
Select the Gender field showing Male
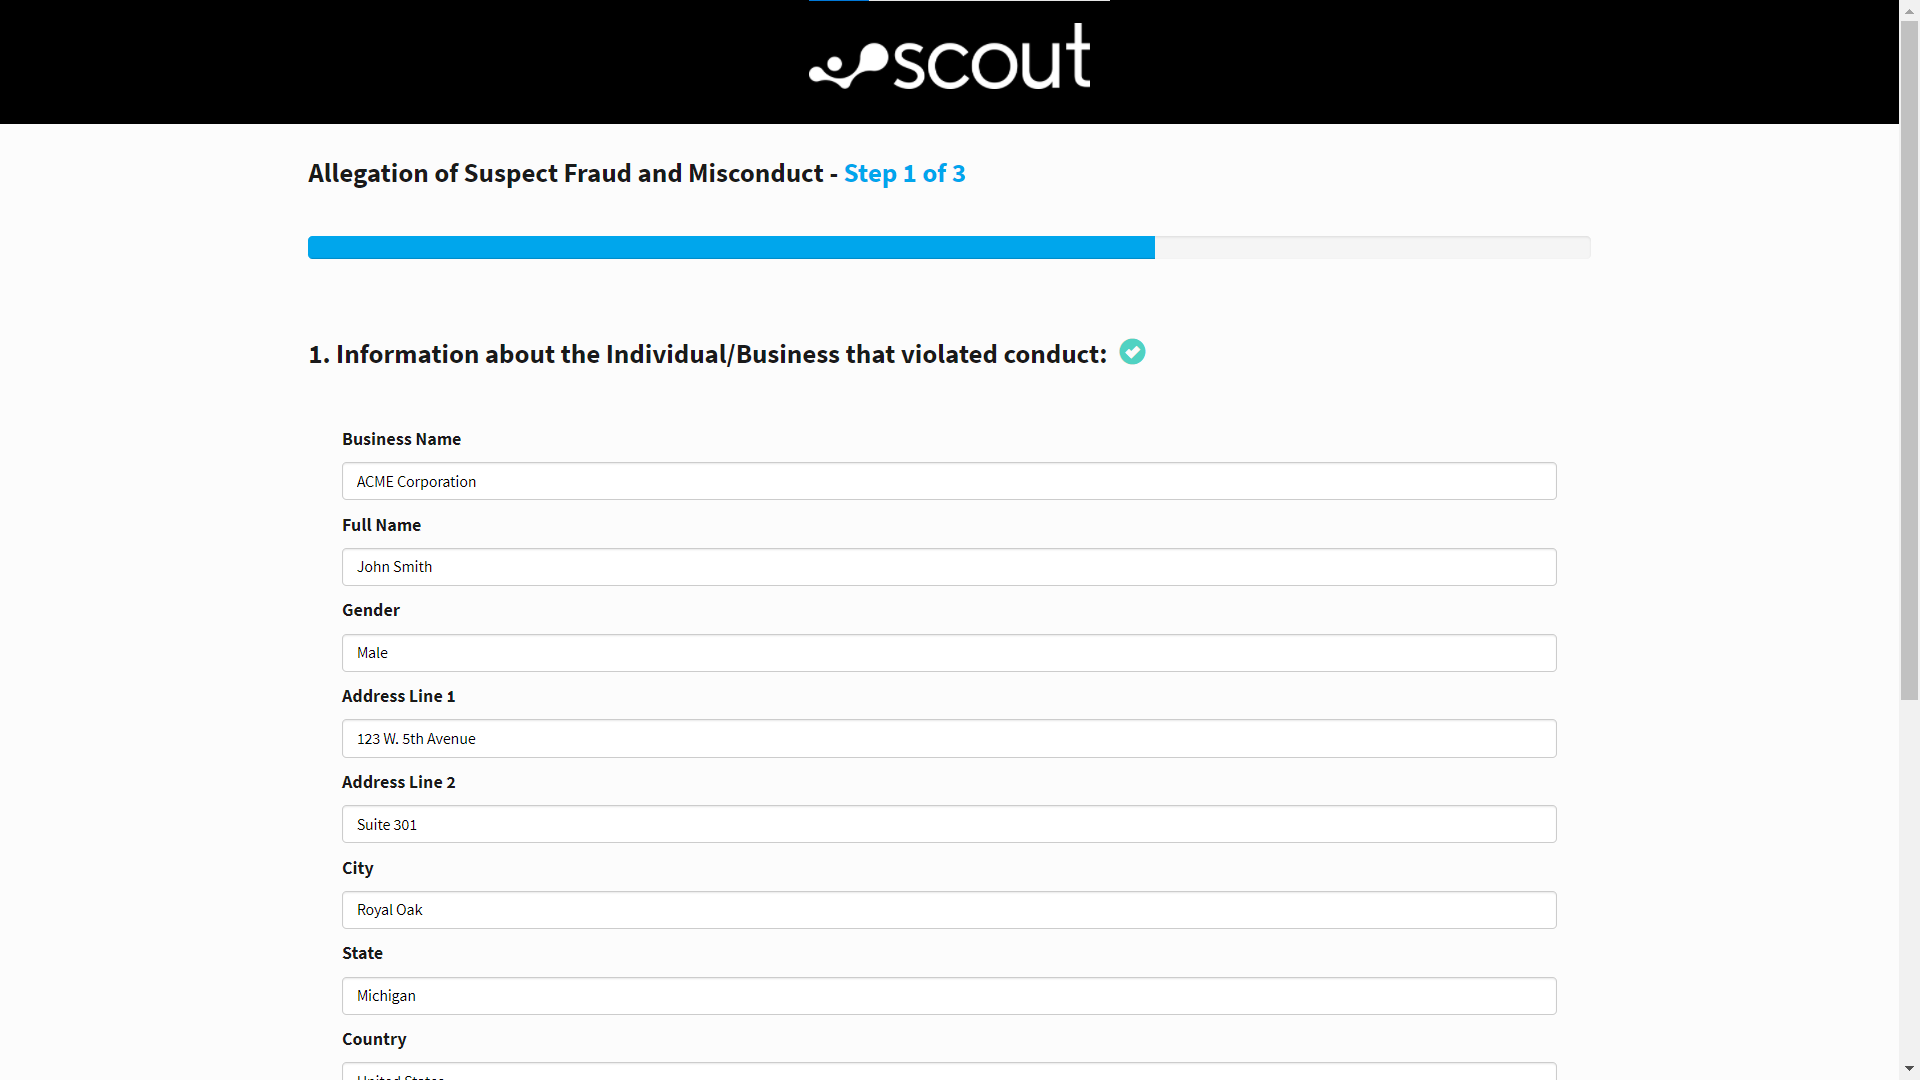949,653
